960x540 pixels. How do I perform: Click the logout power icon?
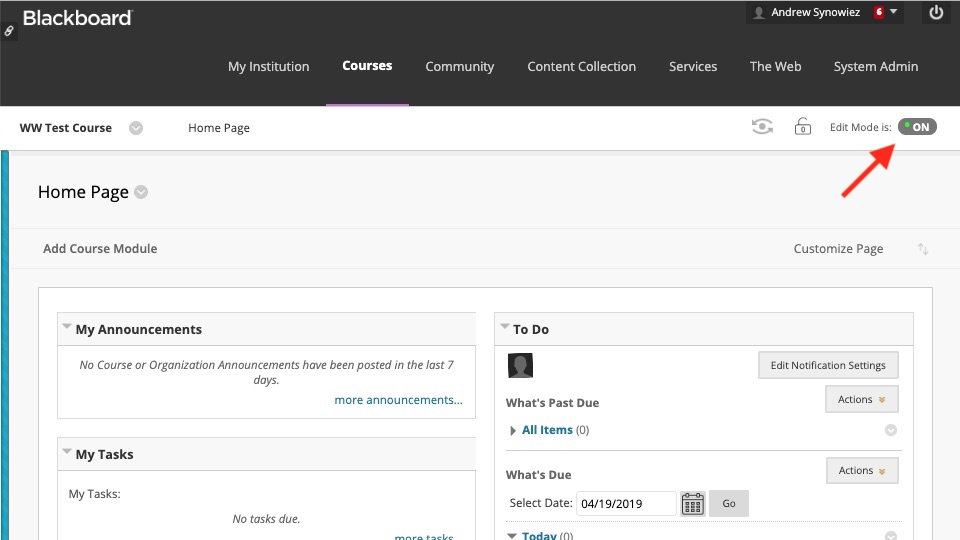click(x=936, y=12)
